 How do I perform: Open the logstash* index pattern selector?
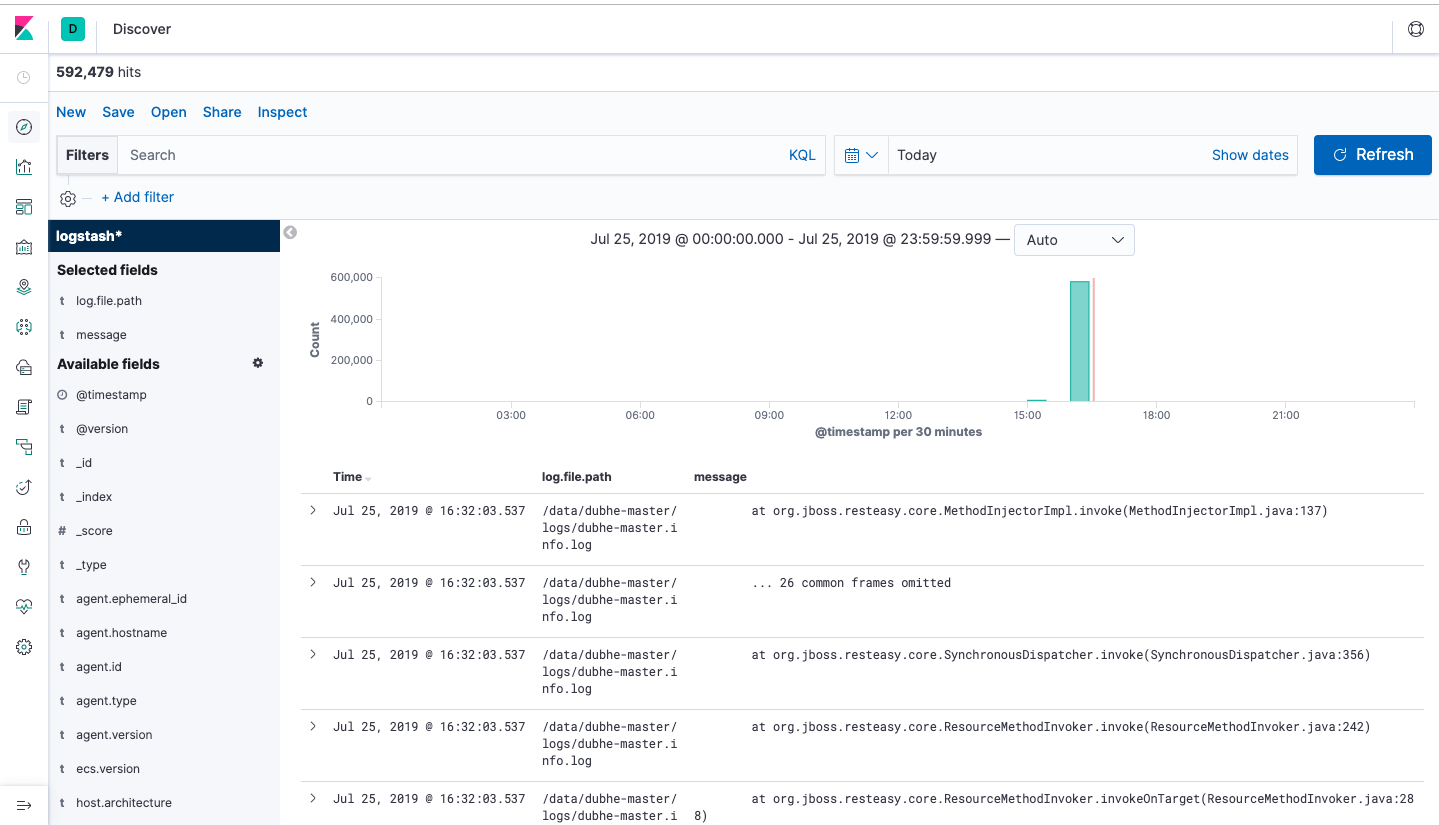point(164,236)
